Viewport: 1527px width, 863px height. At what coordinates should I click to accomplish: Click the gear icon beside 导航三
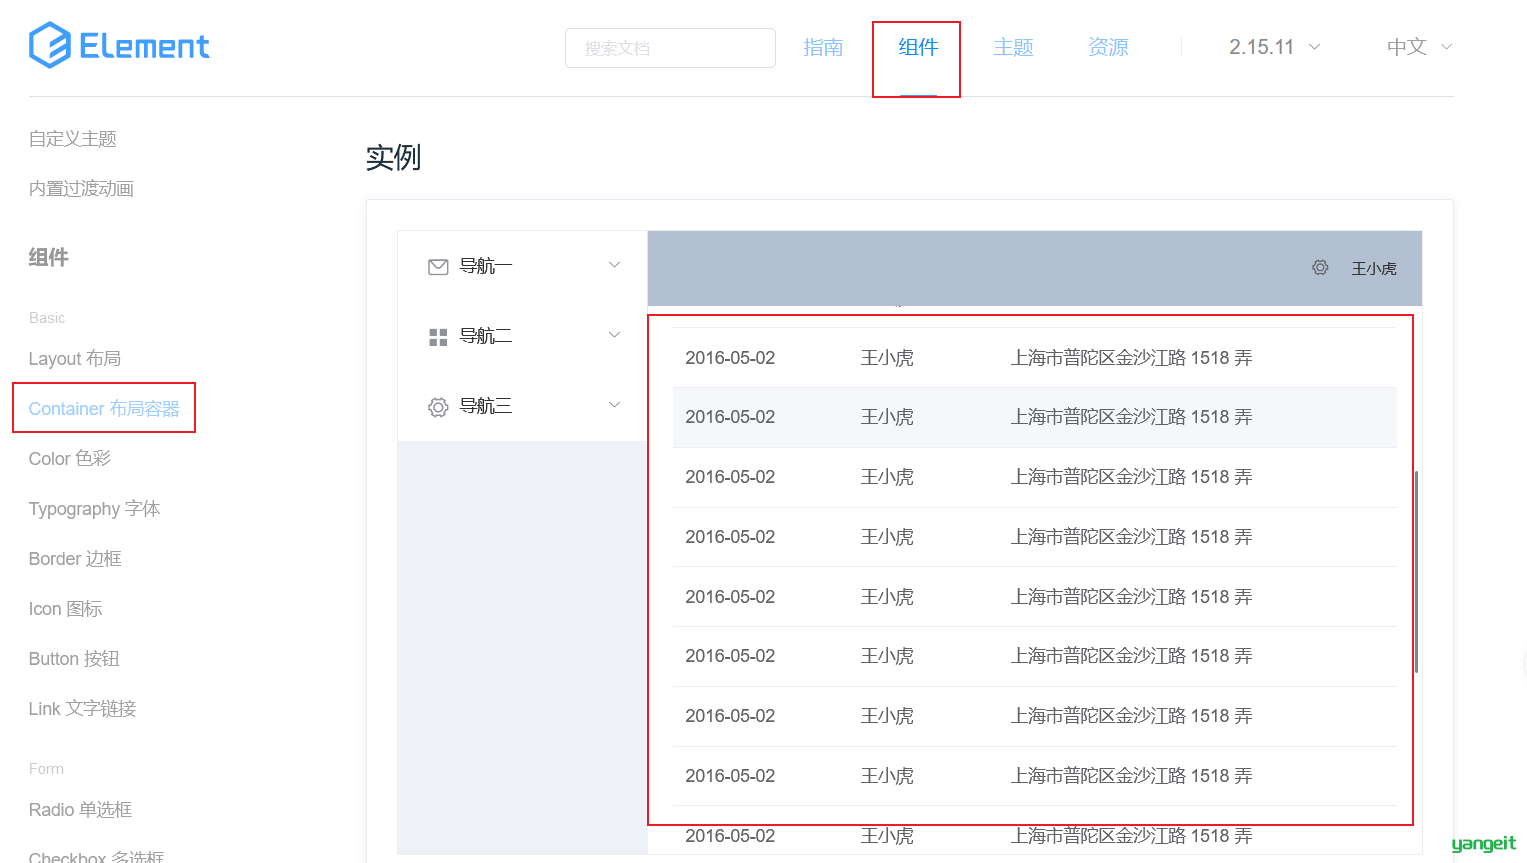click(x=438, y=407)
